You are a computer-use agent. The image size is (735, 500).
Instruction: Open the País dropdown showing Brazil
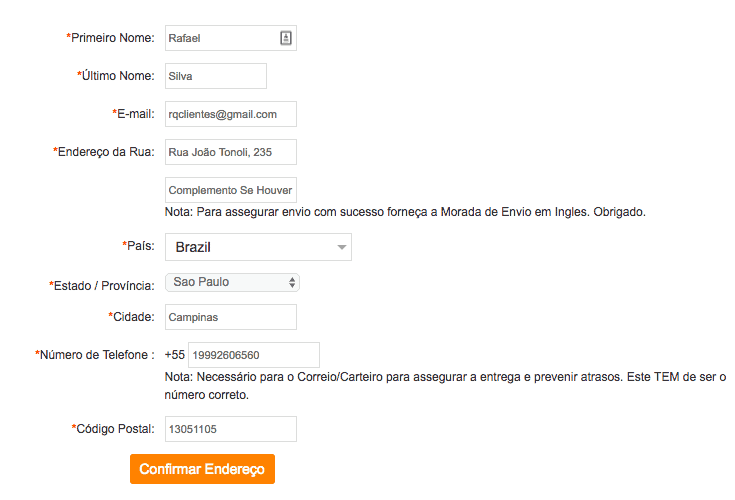coord(258,247)
